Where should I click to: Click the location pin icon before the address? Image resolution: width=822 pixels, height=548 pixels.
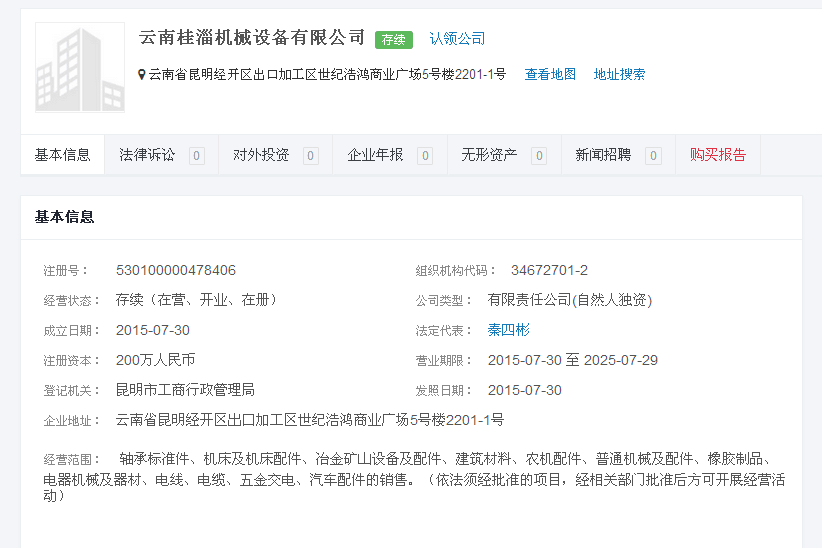(x=142, y=75)
